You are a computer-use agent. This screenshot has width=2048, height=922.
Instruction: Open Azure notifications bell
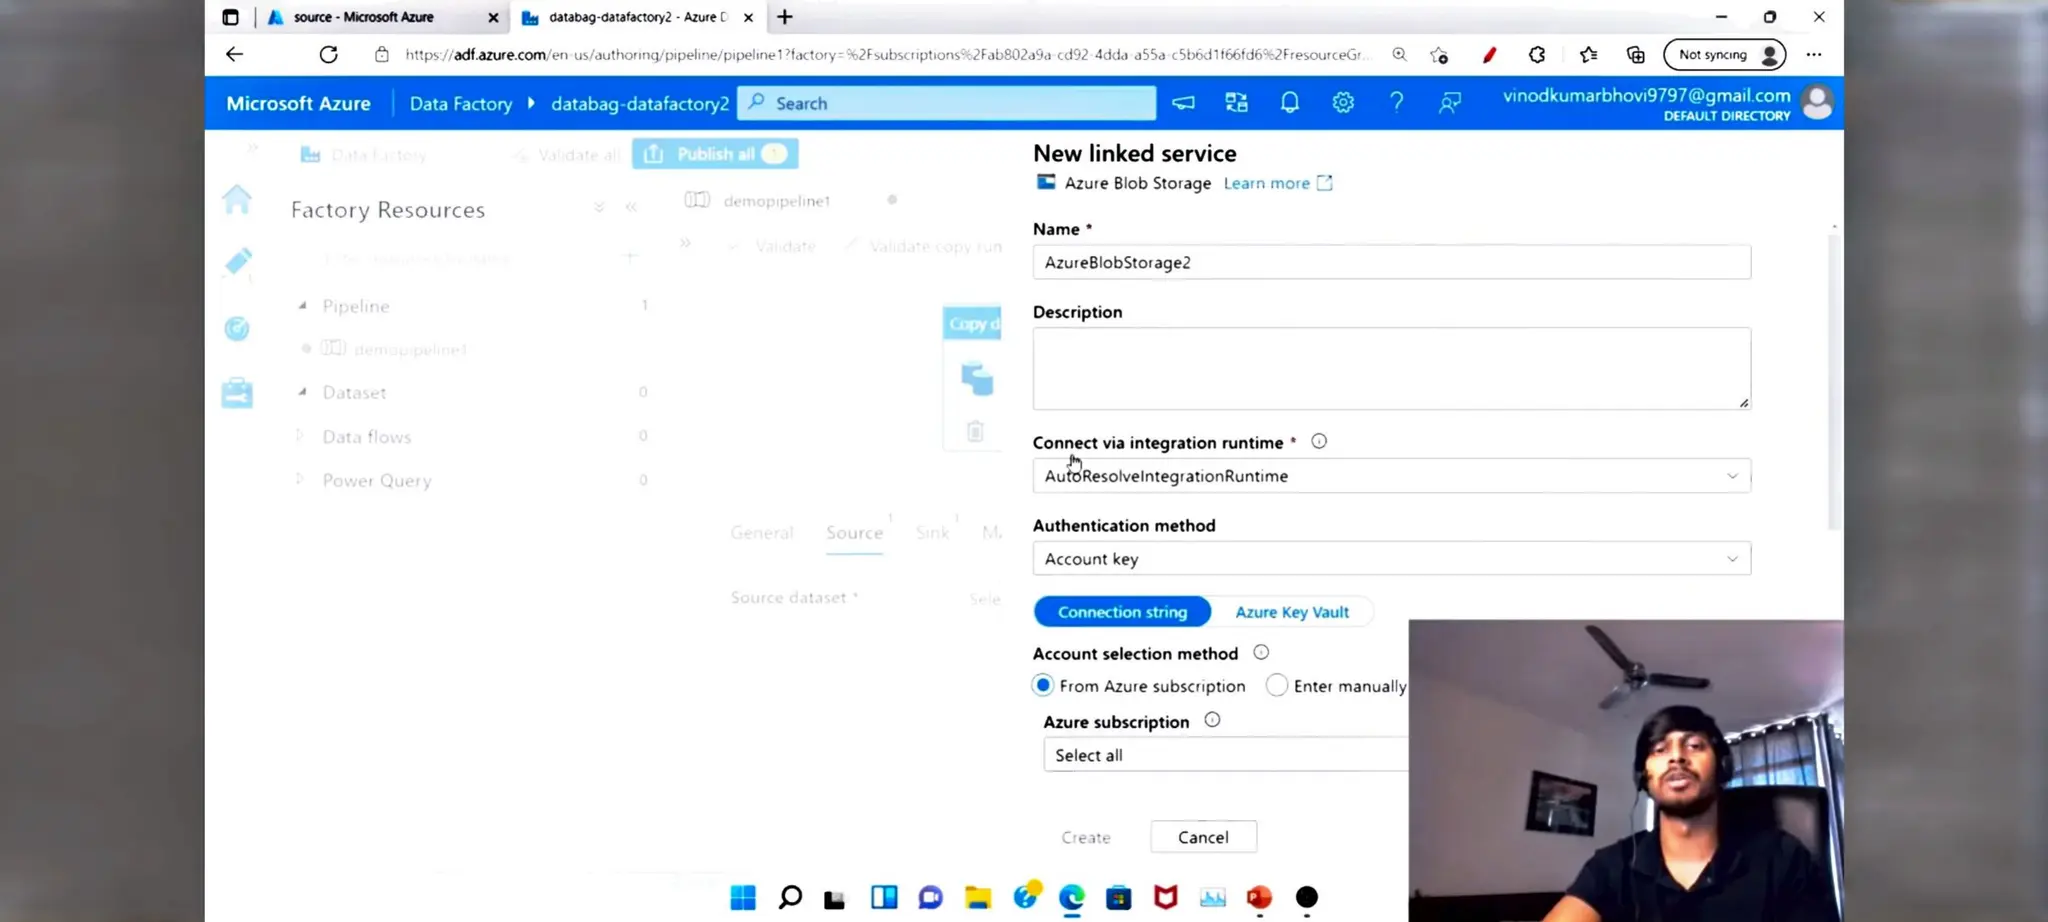1290,102
